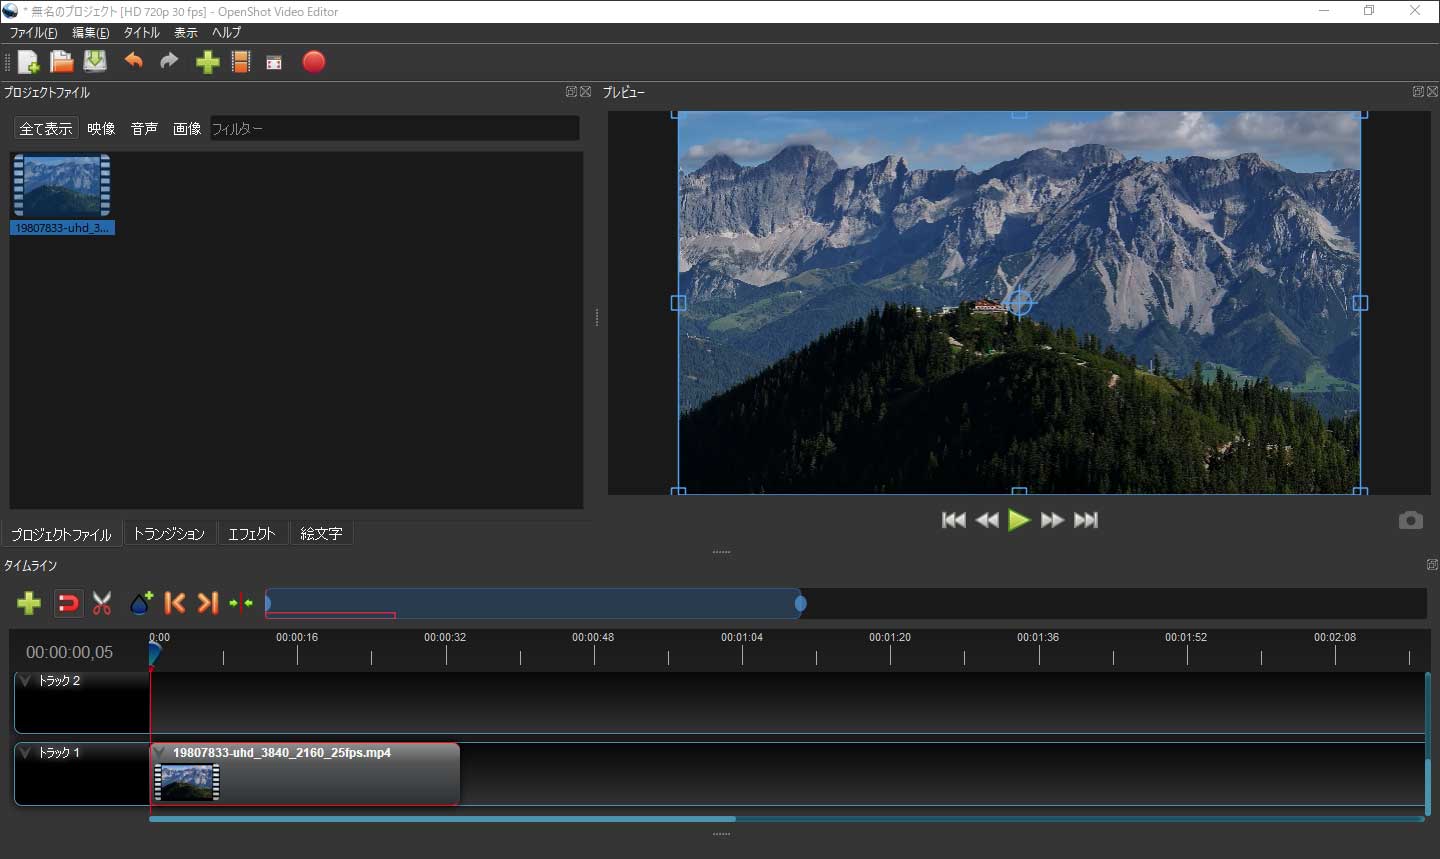Filter project files by 映像
Viewport: 1440px width, 859px height.
tap(101, 129)
